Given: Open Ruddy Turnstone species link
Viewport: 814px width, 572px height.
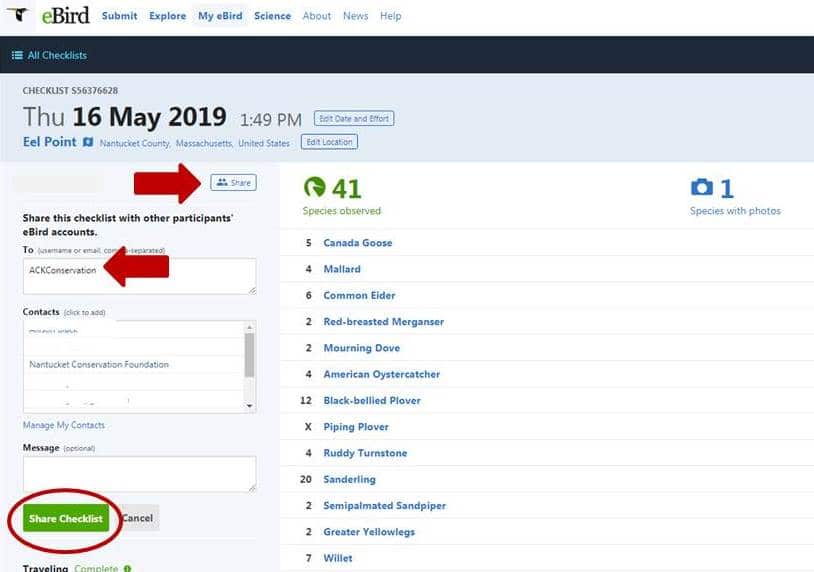Looking at the screenshot, I should pos(365,453).
